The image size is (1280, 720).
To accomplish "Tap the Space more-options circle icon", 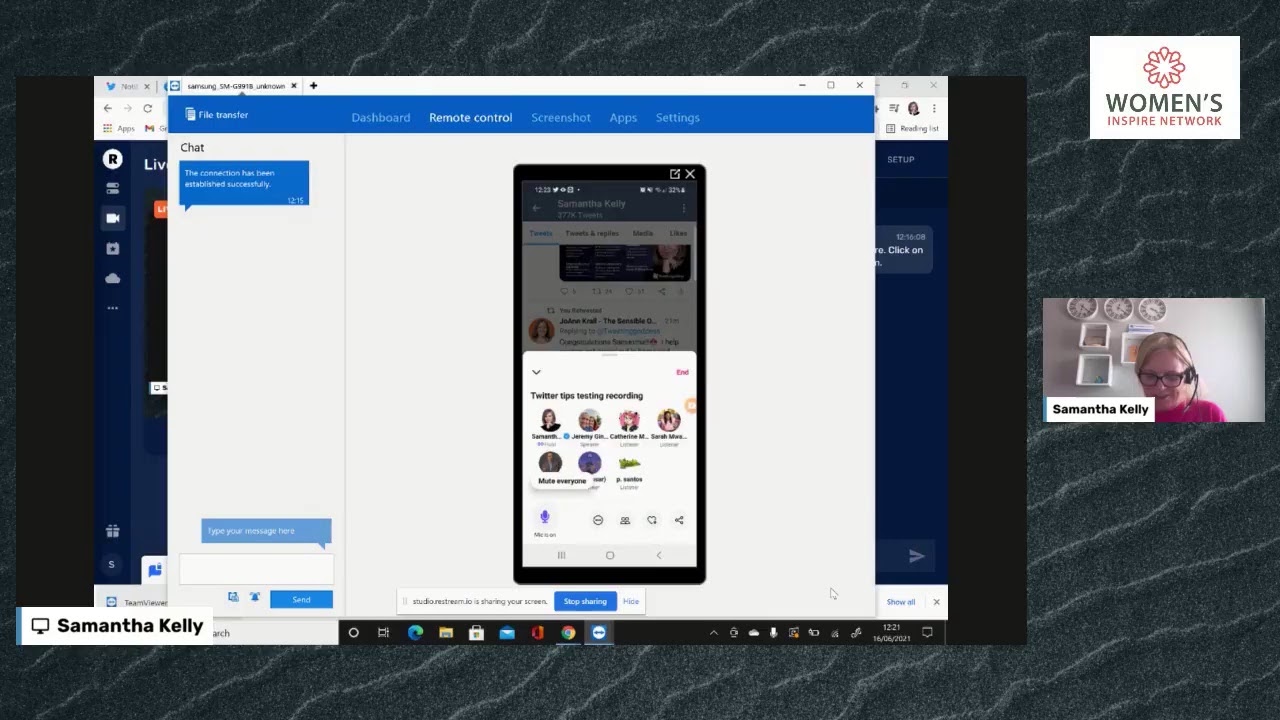I will click(x=598, y=520).
